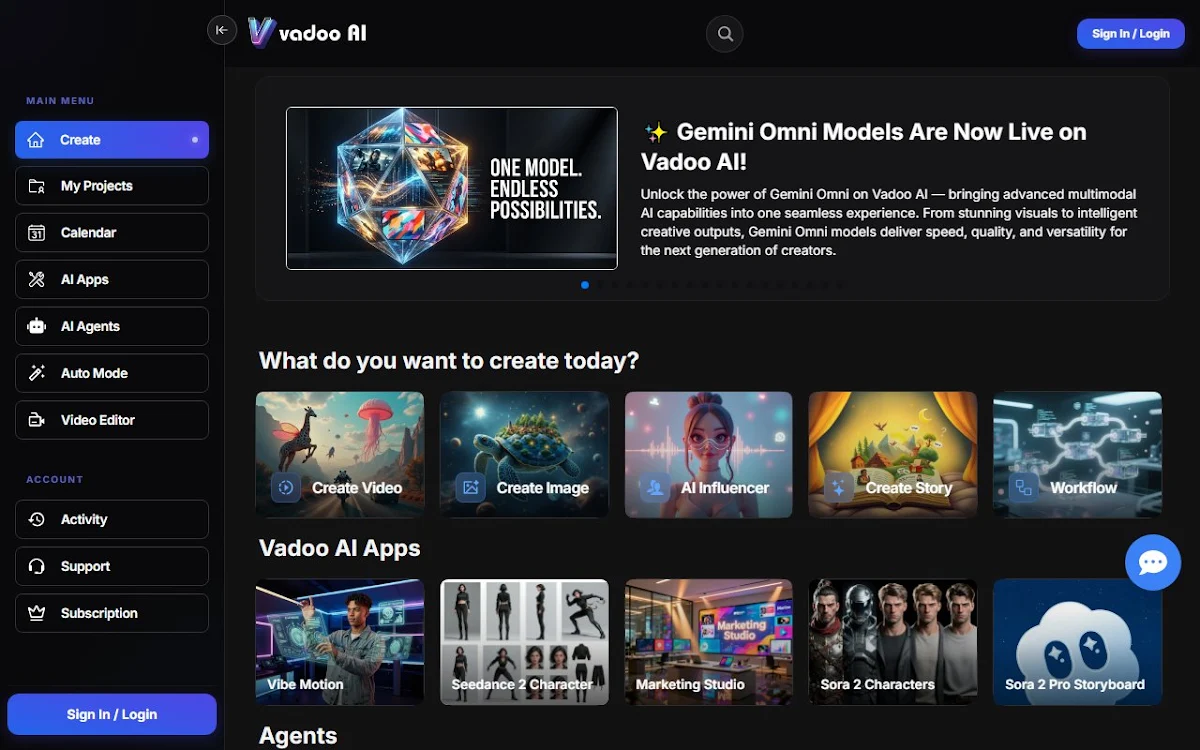Select the Create menu item
1200x750 pixels.
[112, 140]
